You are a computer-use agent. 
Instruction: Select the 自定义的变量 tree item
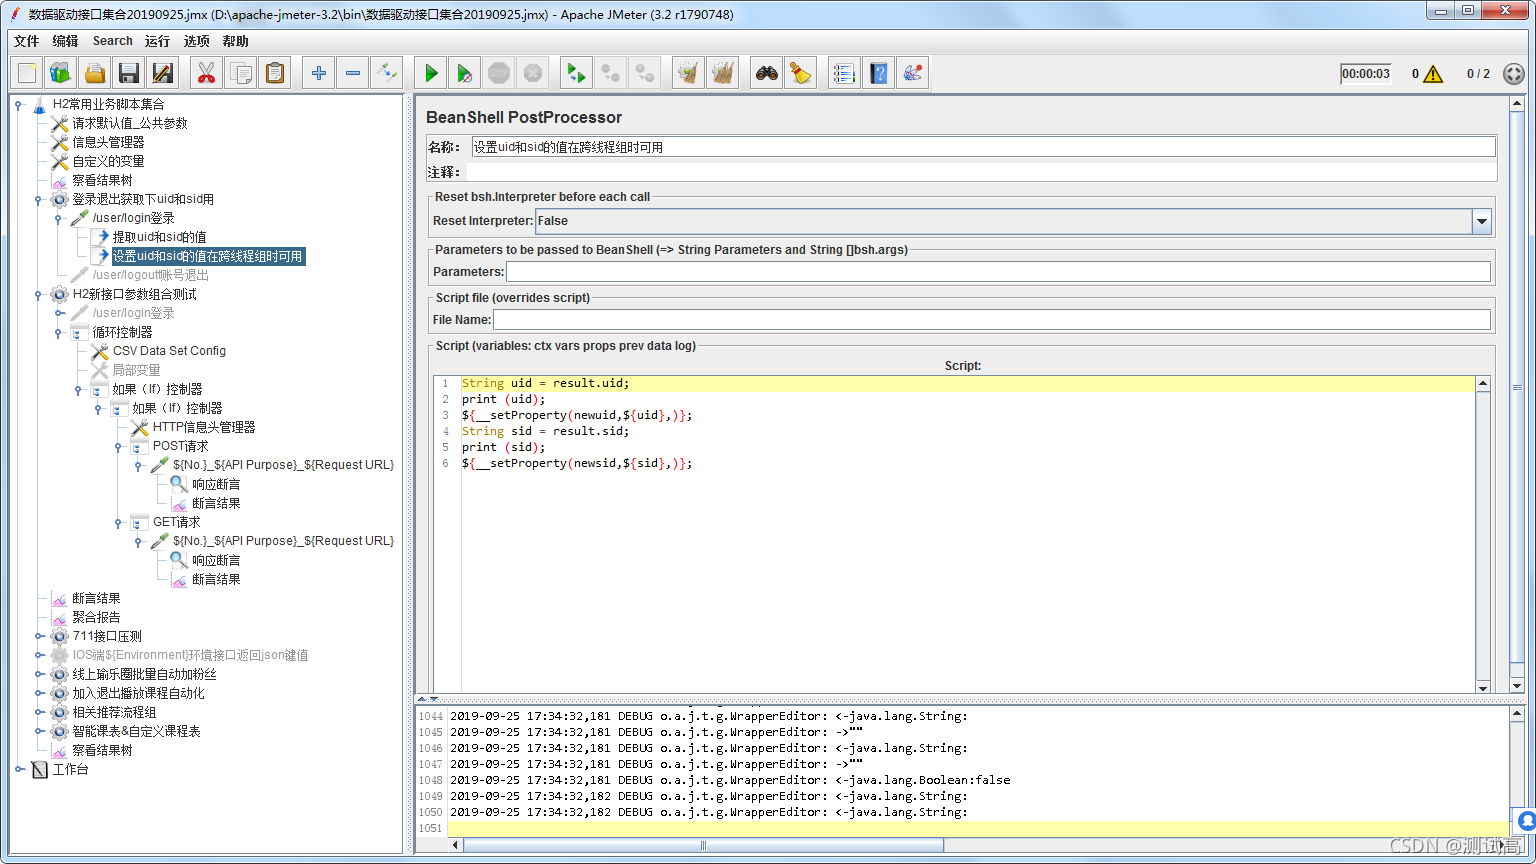point(108,161)
